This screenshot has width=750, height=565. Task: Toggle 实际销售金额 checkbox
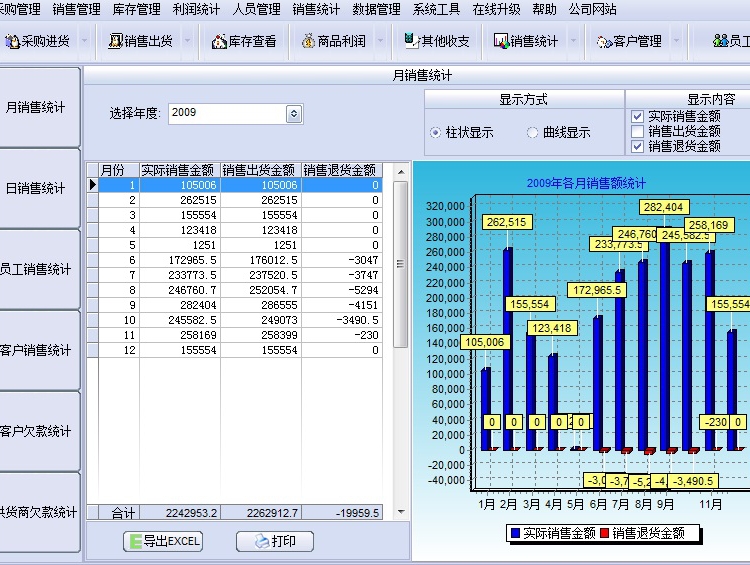637,116
